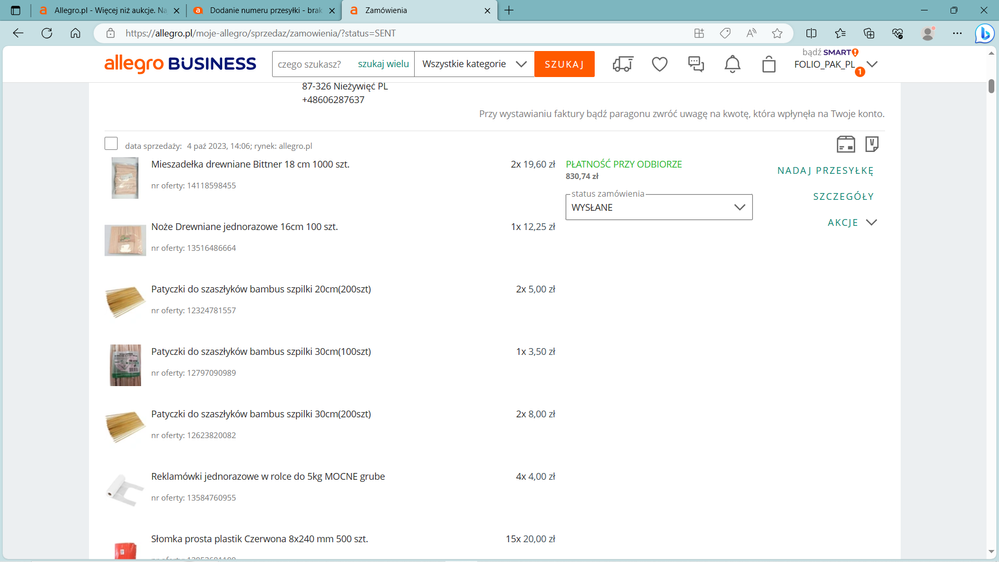Viewport: 999px width, 562px height.
Task: Open Mieszadełka drewniane Bittner offer
Action: click(x=250, y=164)
